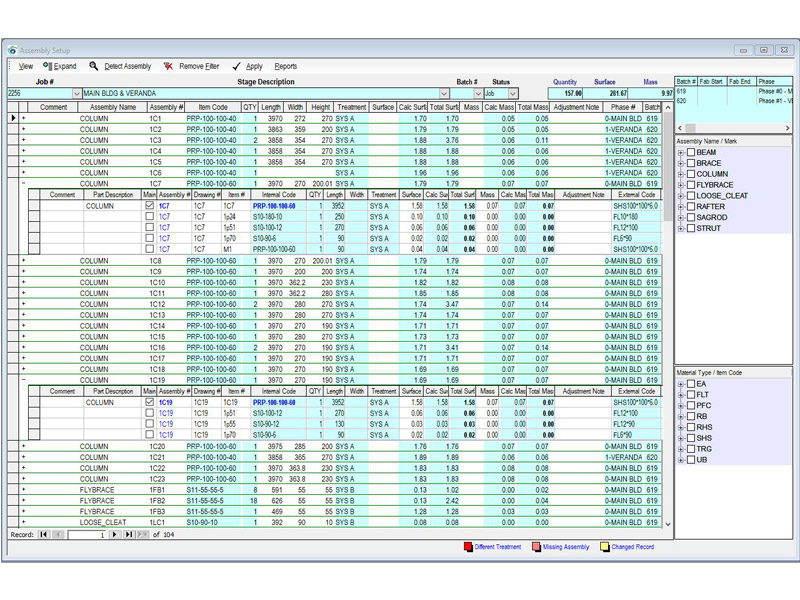Click the Phase # column header
This screenshot has width=800, height=600.
tap(622, 107)
